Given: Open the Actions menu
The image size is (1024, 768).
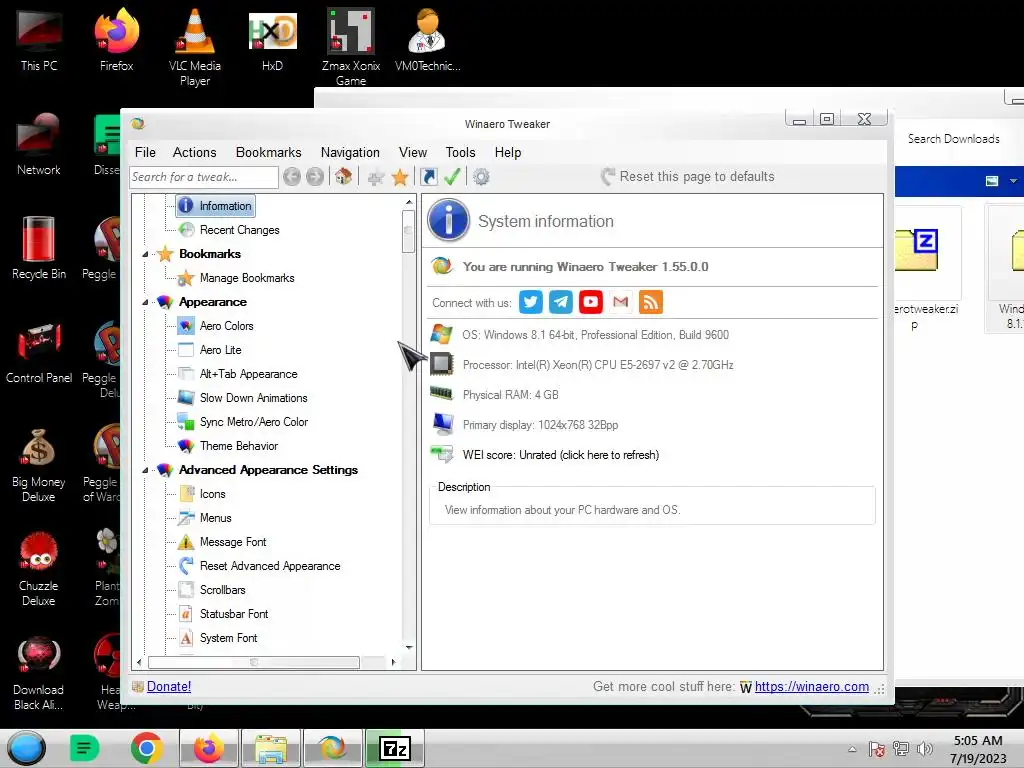Looking at the screenshot, I should coord(195,152).
